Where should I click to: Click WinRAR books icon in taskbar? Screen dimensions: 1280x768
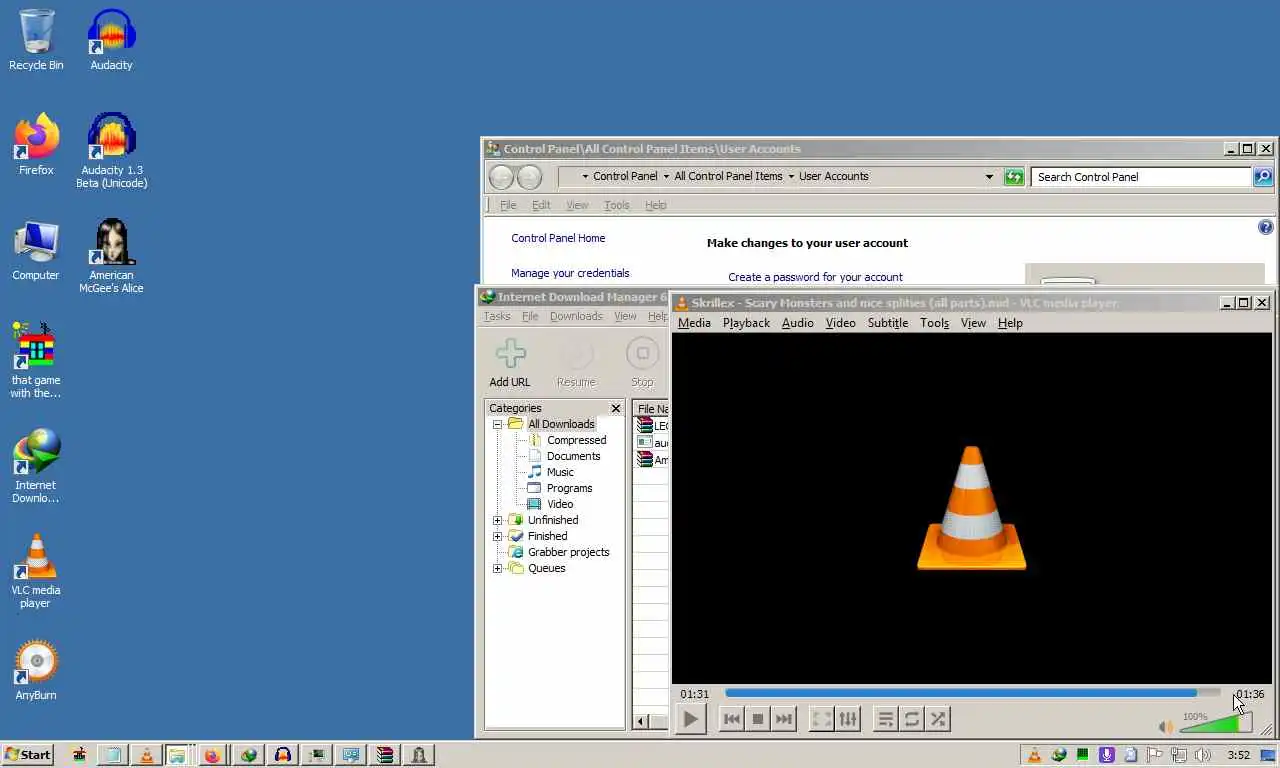pyautogui.click(x=385, y=755)
